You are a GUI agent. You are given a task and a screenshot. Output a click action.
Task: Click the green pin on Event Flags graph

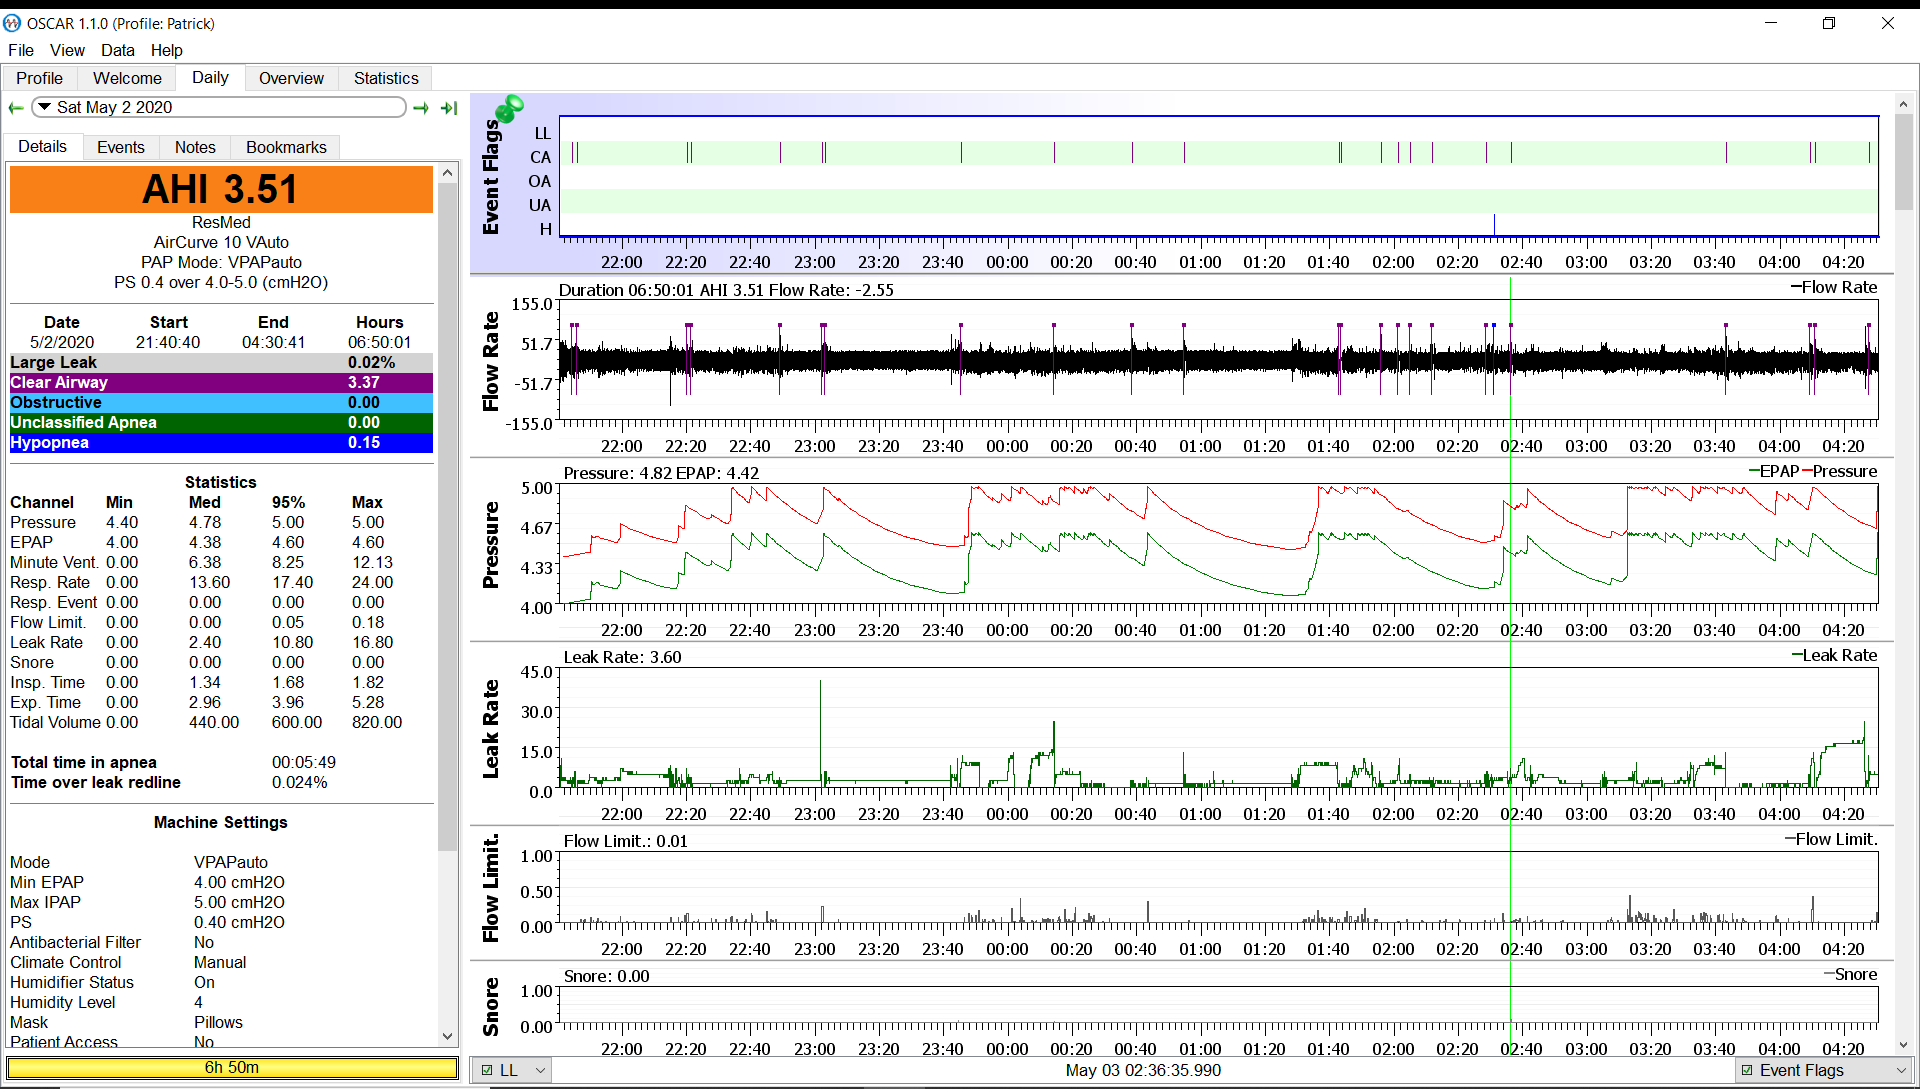(509, 107)
